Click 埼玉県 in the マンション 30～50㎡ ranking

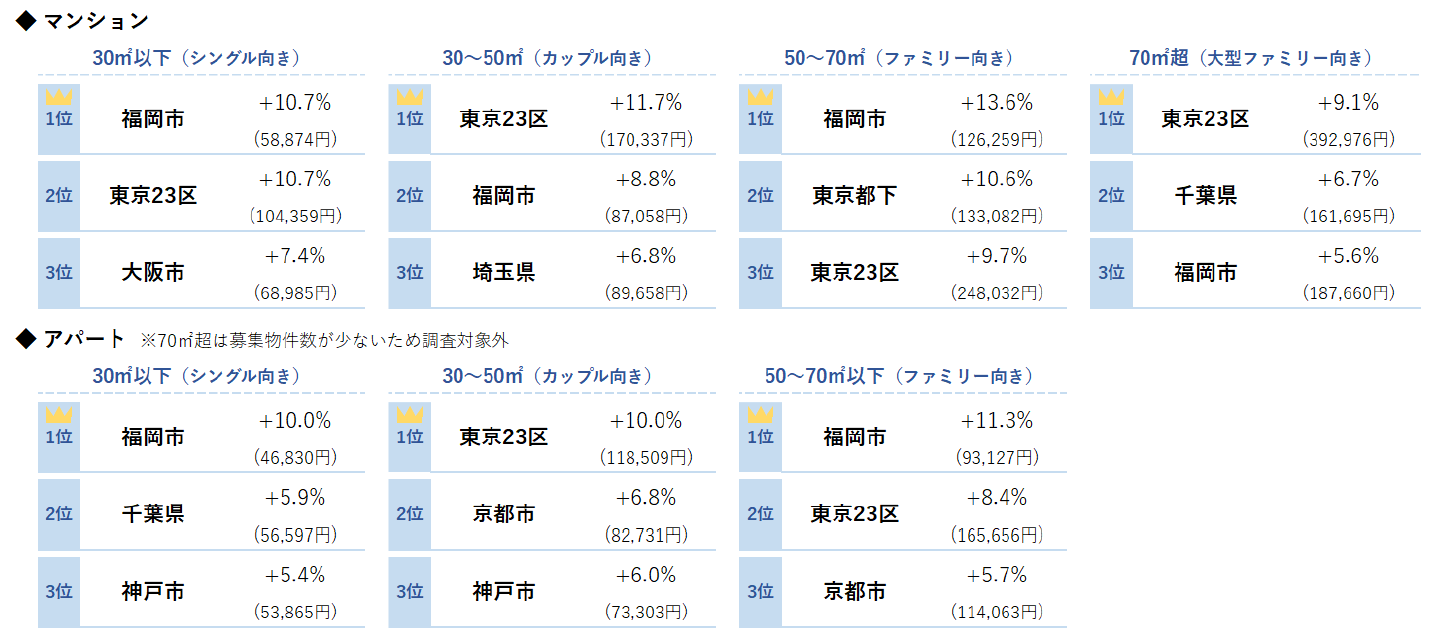504,272
